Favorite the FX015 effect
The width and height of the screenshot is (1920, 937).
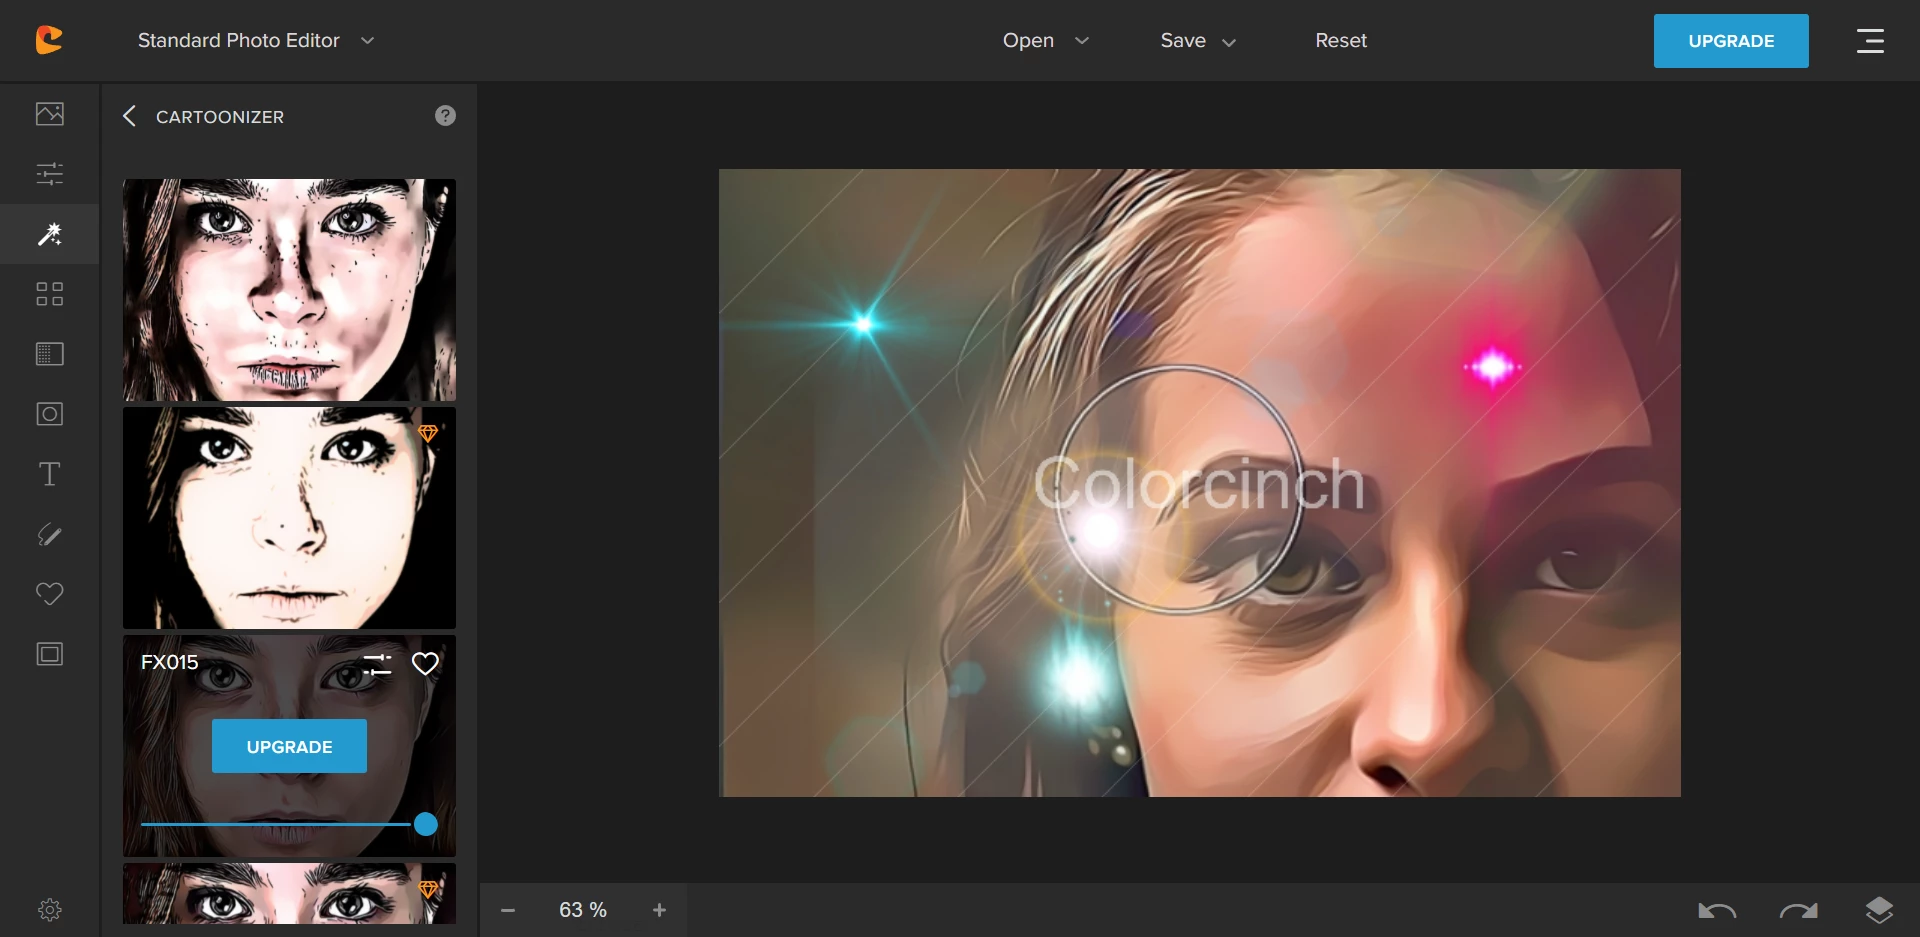[x=425, y=664]
